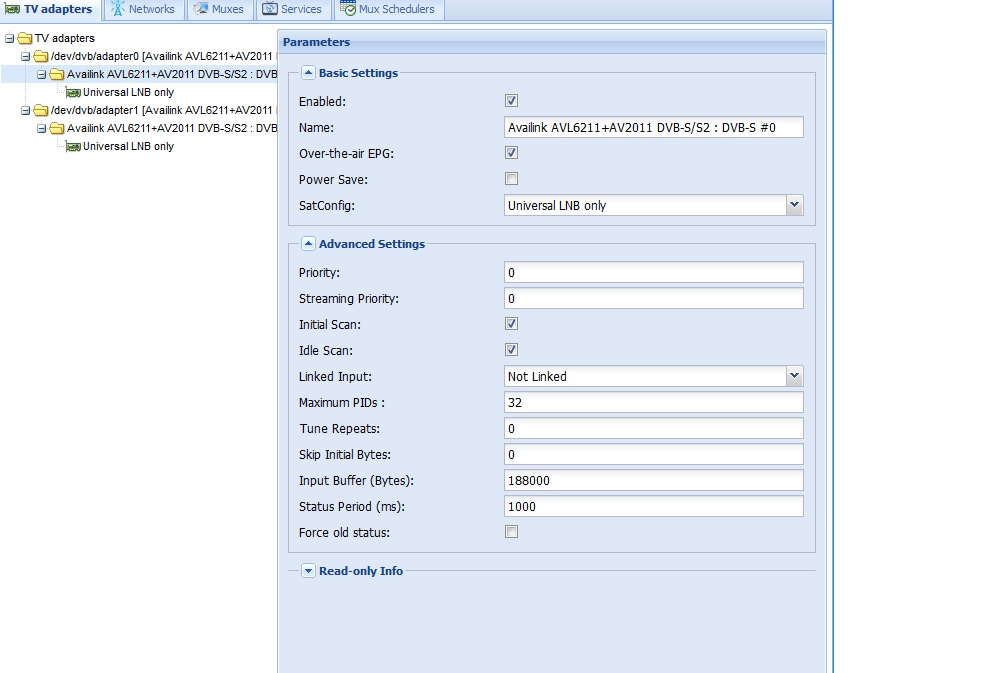Click the /dev/dvb/adapter0 folder icon
The image size is (1008, 673).
(41, 56)
